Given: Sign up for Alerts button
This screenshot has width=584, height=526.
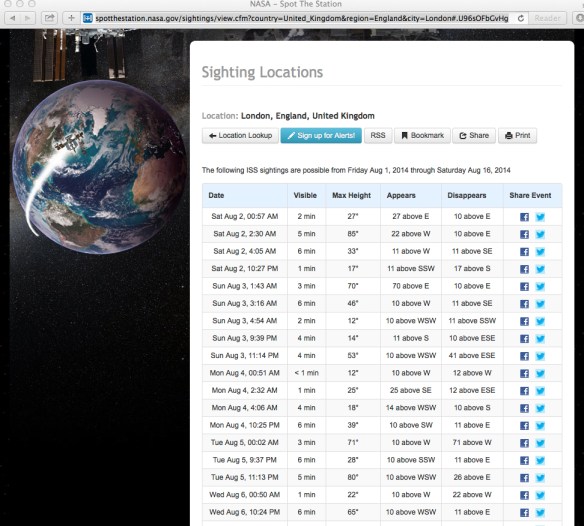Looking at the screenshot, I should tap(321, 136).
